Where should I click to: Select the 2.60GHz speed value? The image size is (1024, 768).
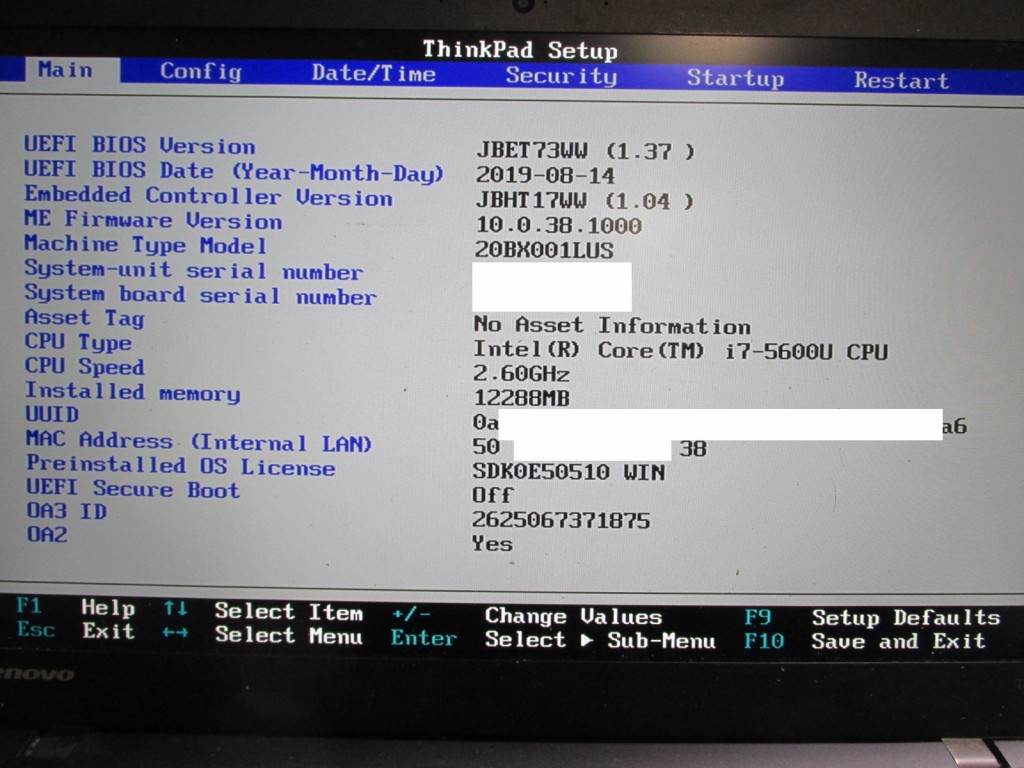[x=521, y=374]
